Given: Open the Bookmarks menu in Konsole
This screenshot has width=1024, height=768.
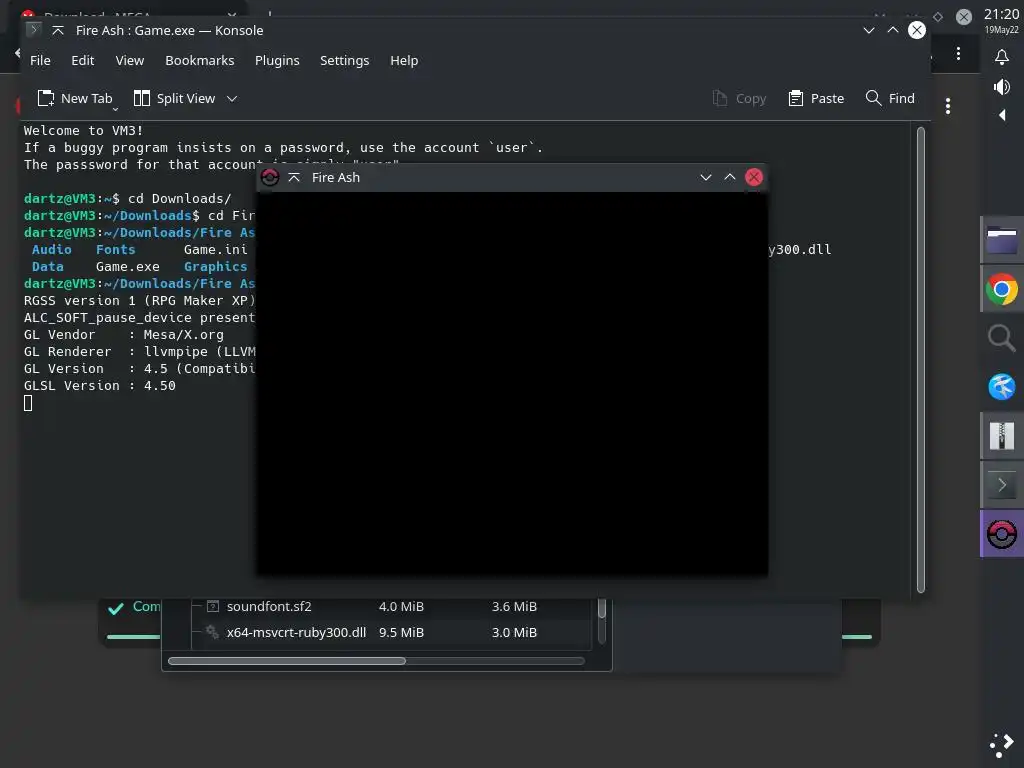Looking at the screenshot, I should coord(199,60).
